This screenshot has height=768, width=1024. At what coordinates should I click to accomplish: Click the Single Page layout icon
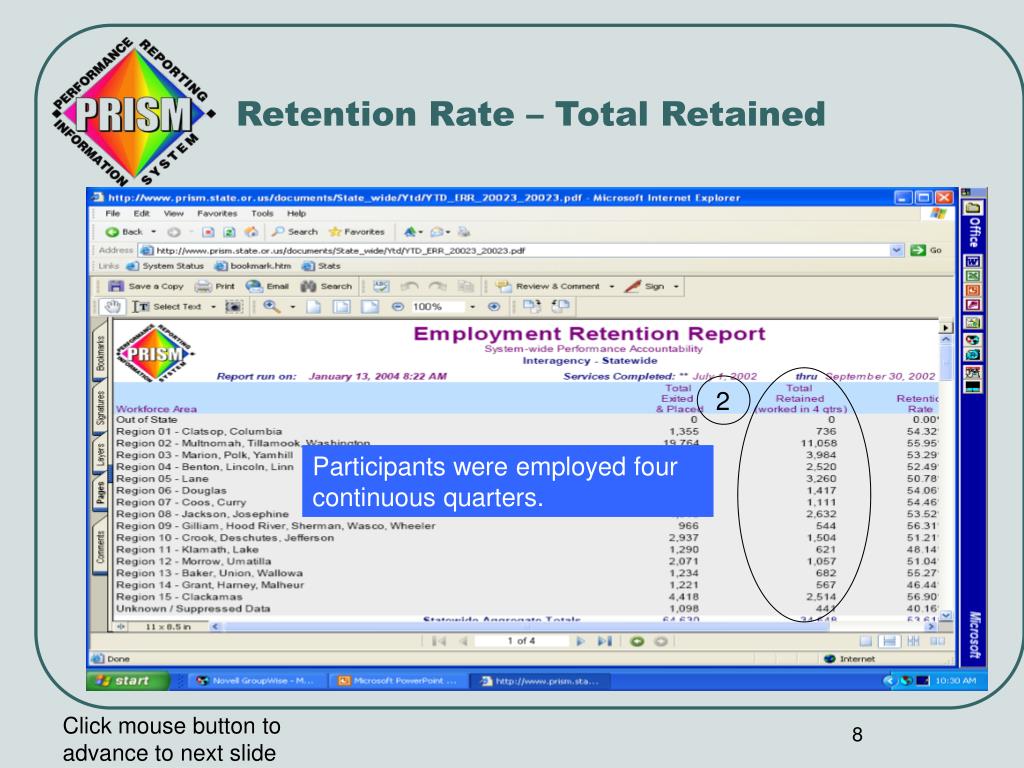click(865, 641)
